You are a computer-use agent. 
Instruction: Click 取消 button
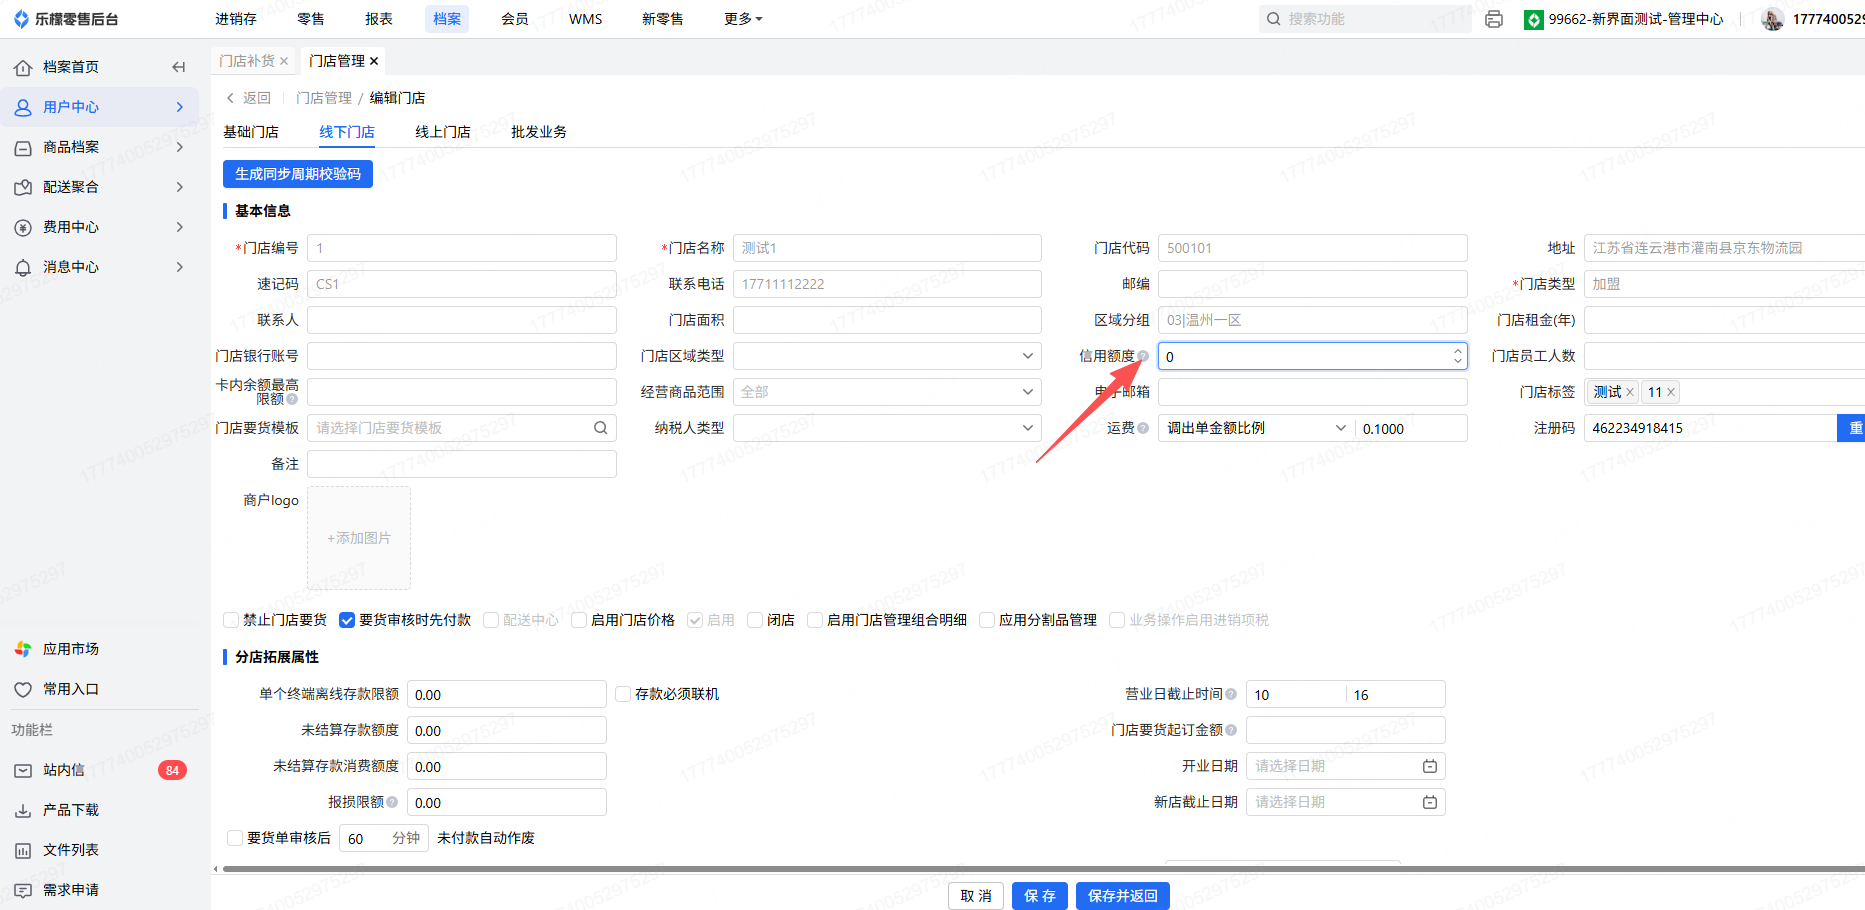[x=976, y=896]
